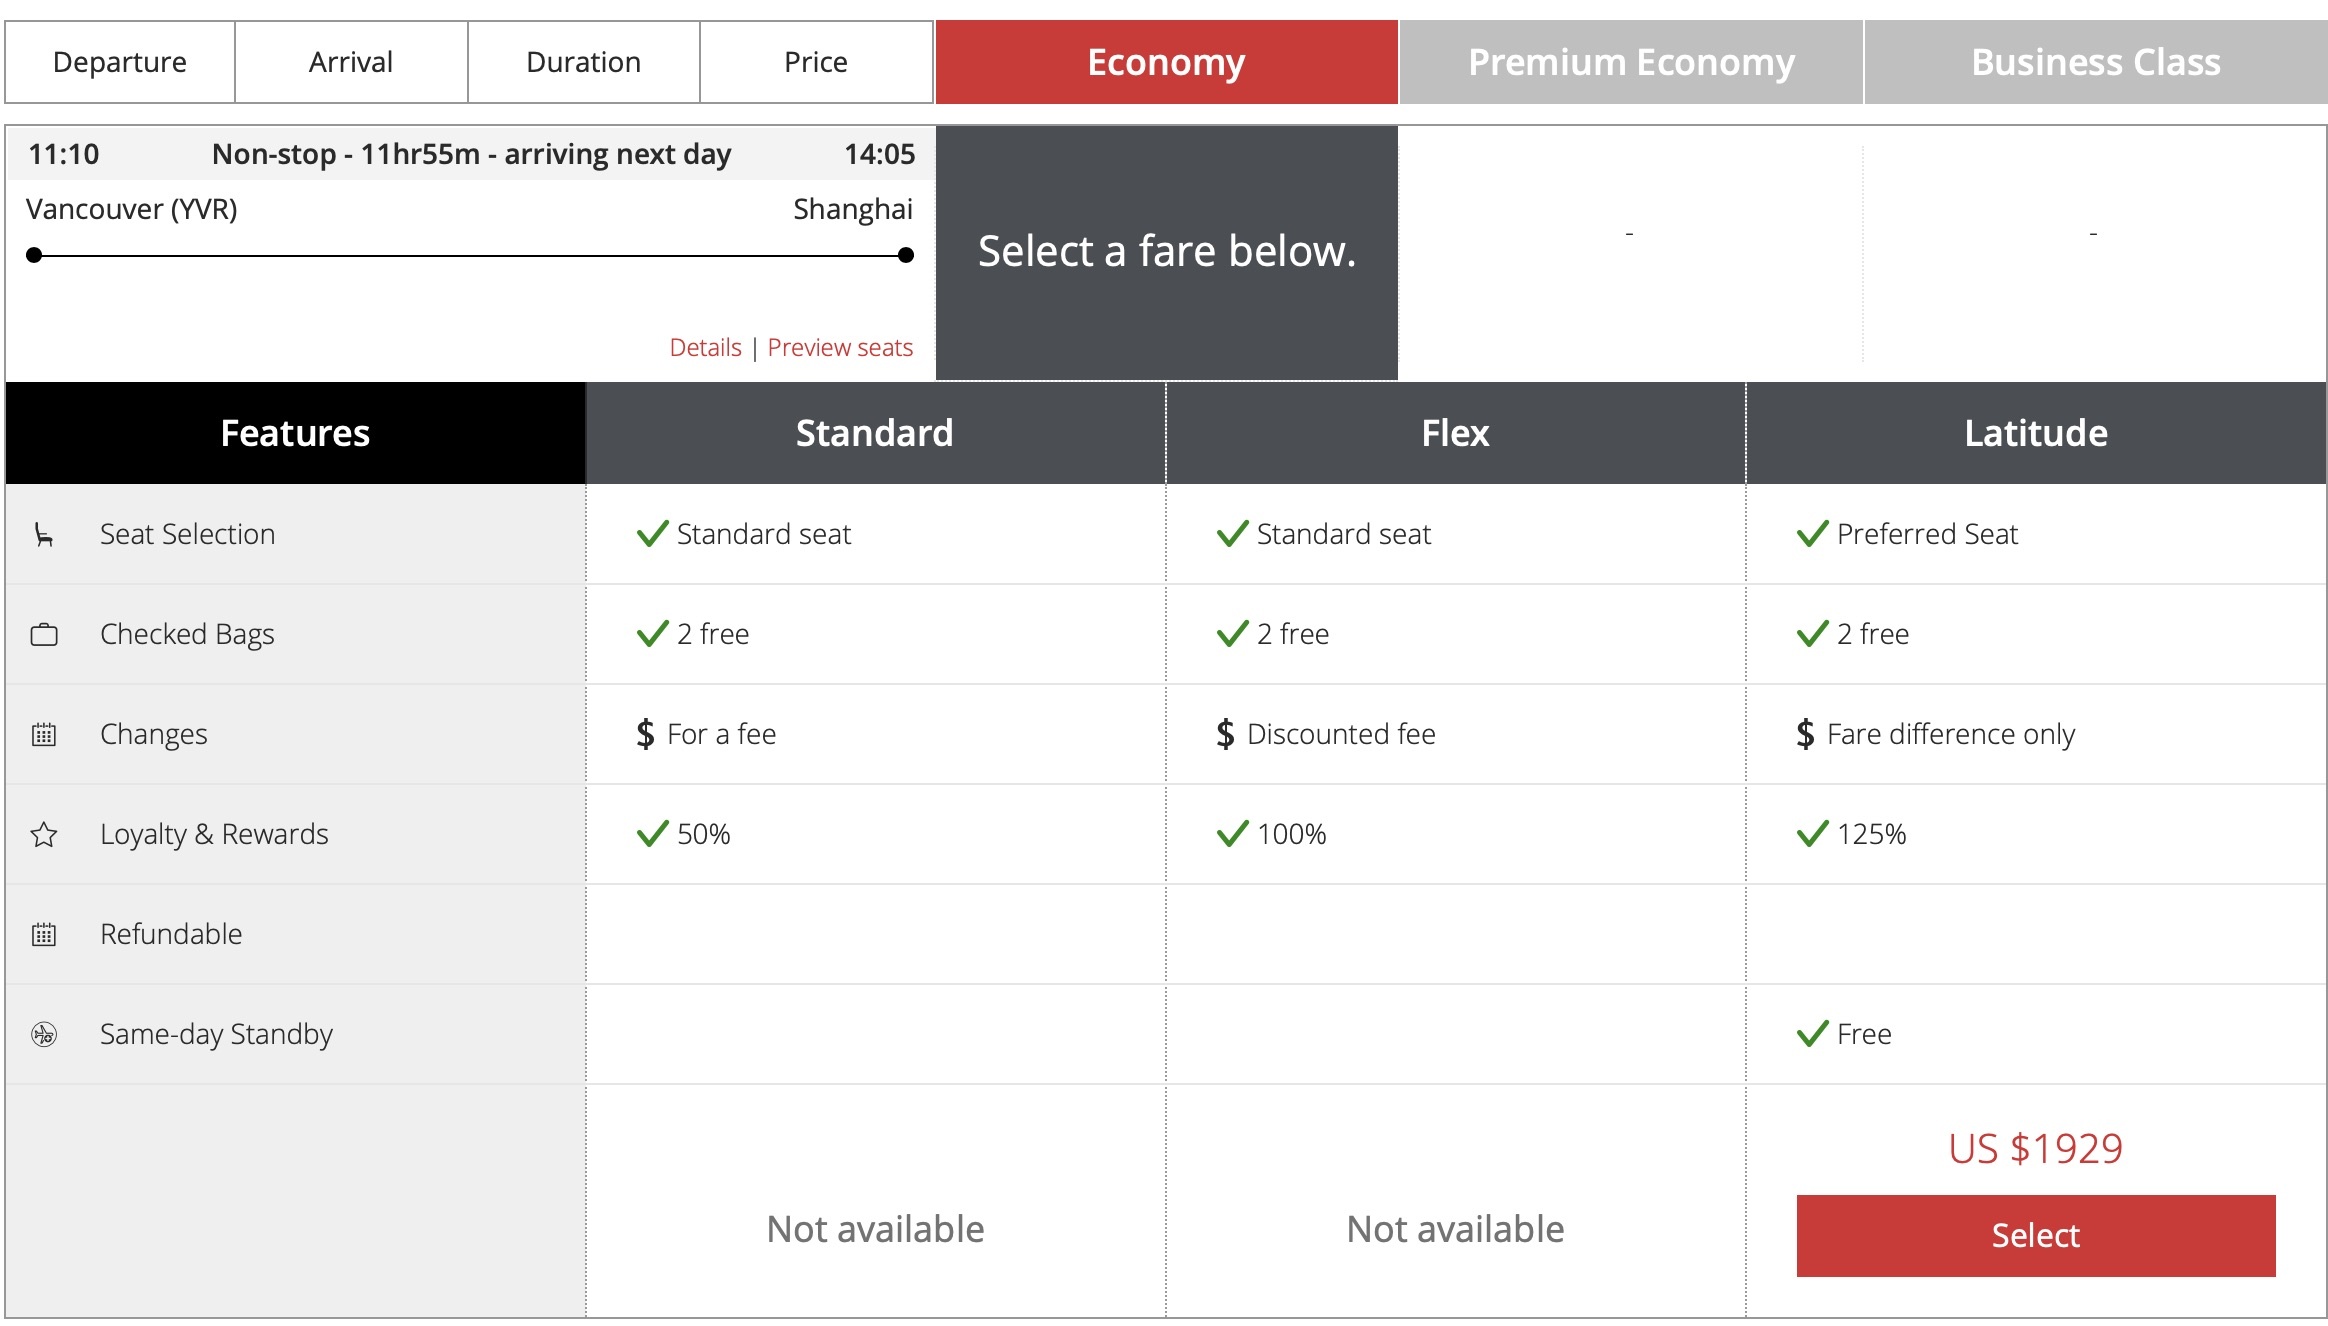Sort flights by Departure

pos(120,62)
